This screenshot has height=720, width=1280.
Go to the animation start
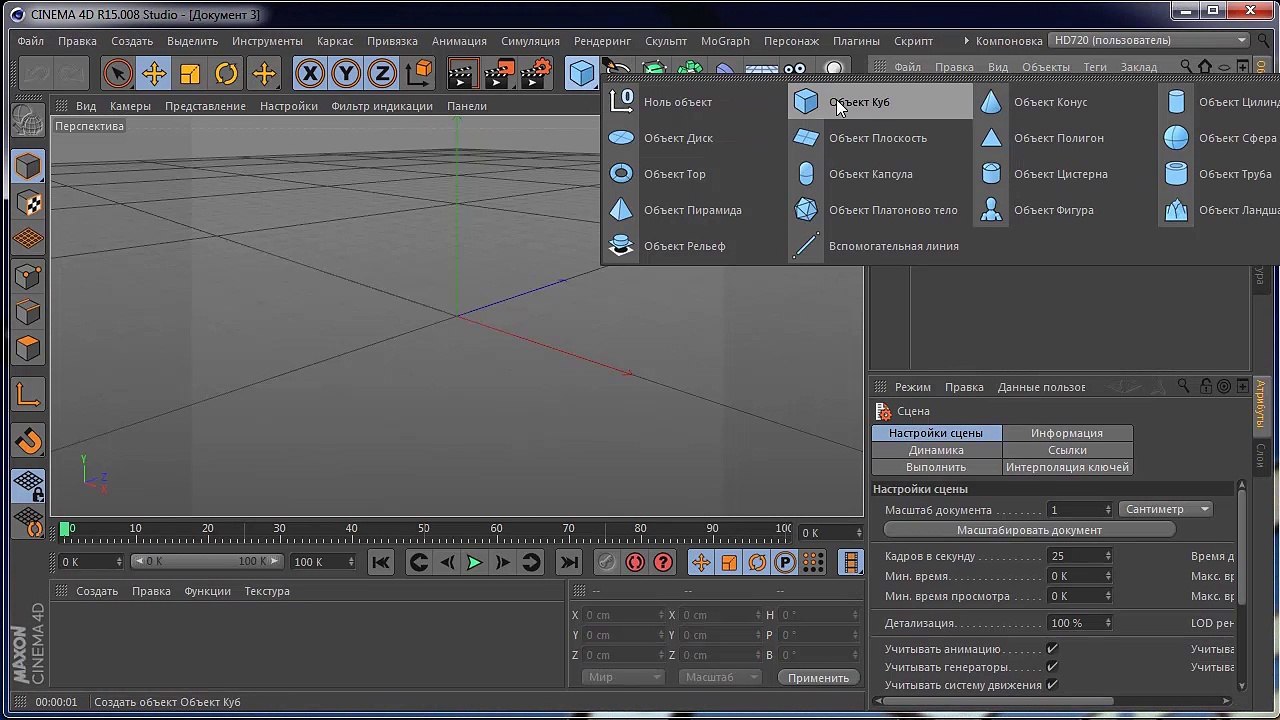coord(381,562)
